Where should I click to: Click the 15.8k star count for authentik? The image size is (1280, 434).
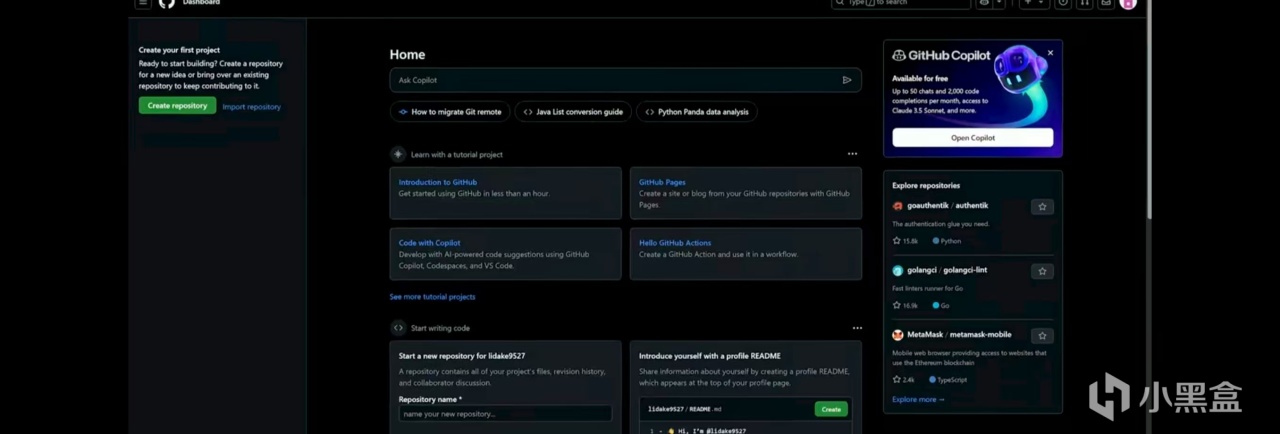(905, 241)
